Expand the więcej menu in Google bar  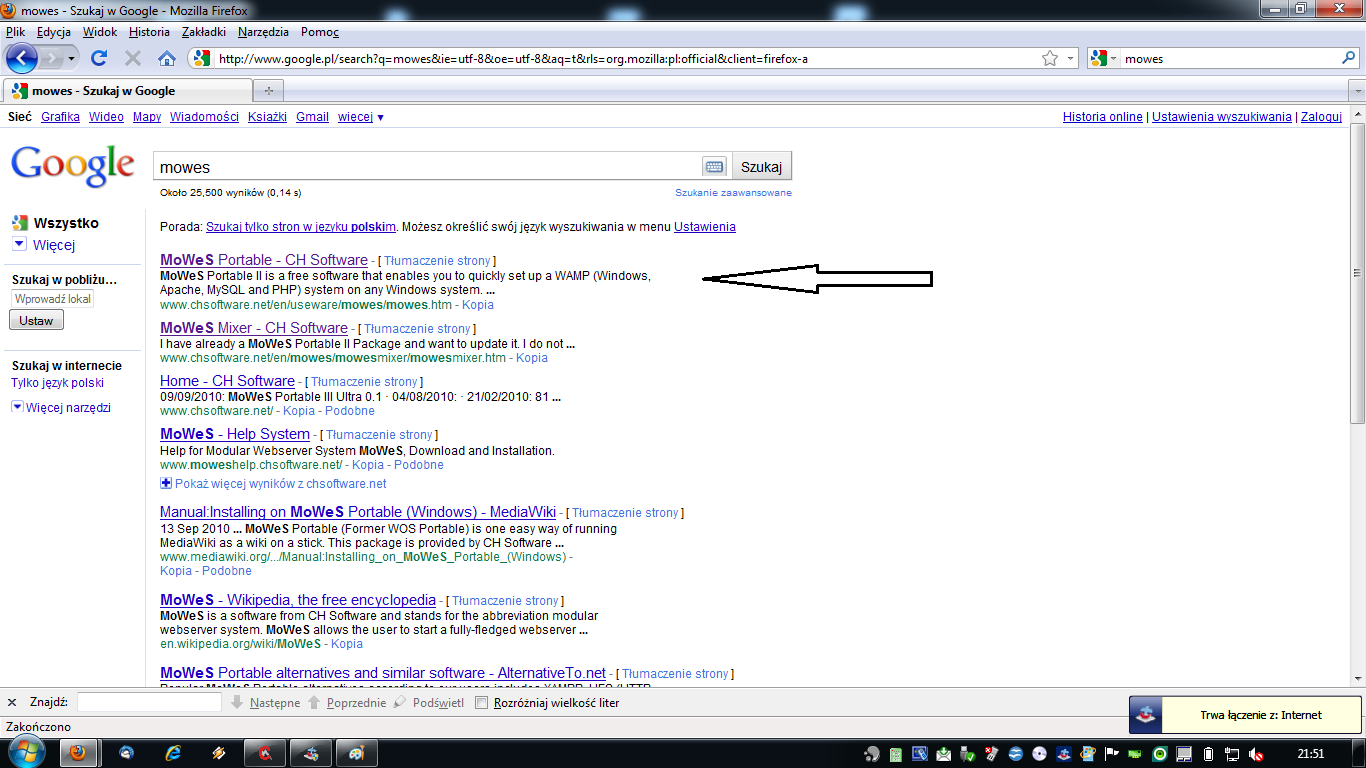tap(361, 117)
